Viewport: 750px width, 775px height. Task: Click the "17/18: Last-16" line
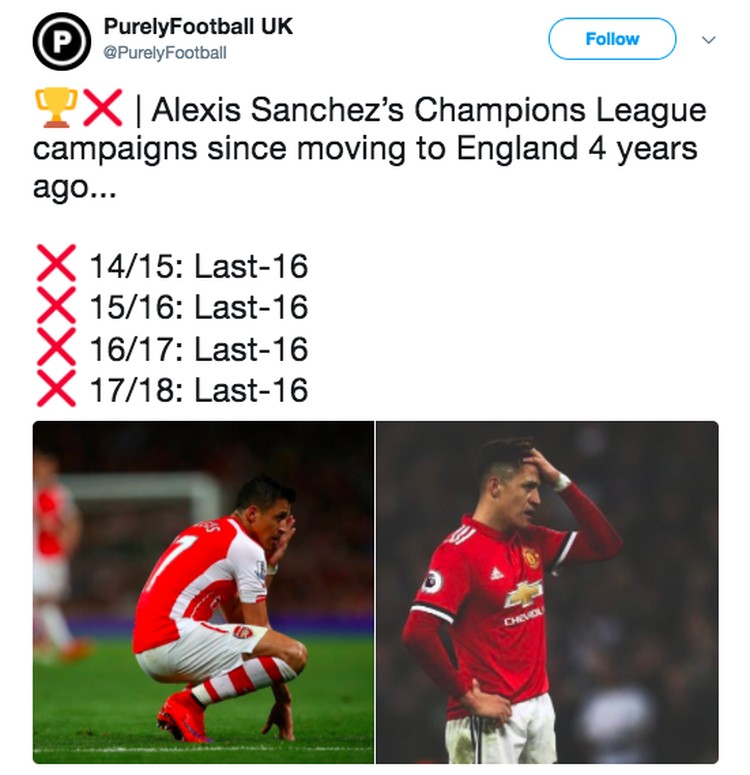[x=198, y=390]
